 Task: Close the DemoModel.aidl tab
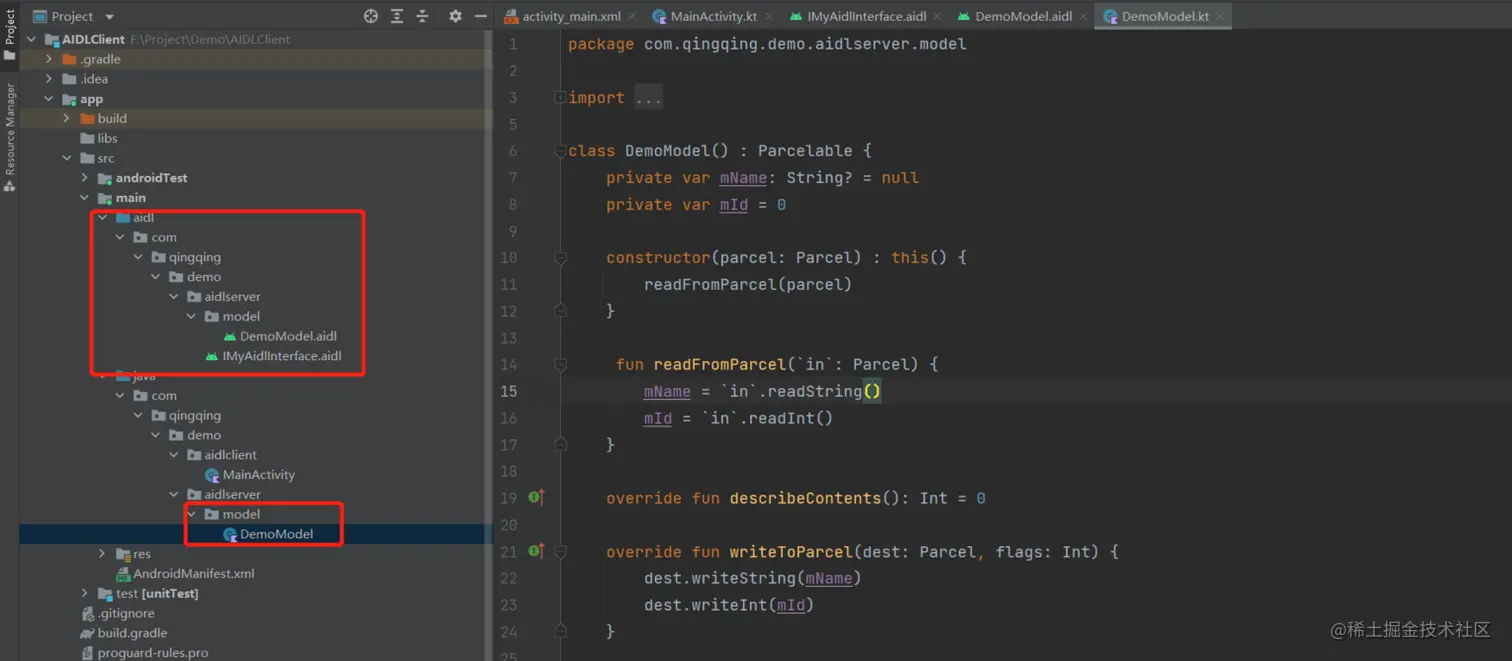click(1083, 17)
